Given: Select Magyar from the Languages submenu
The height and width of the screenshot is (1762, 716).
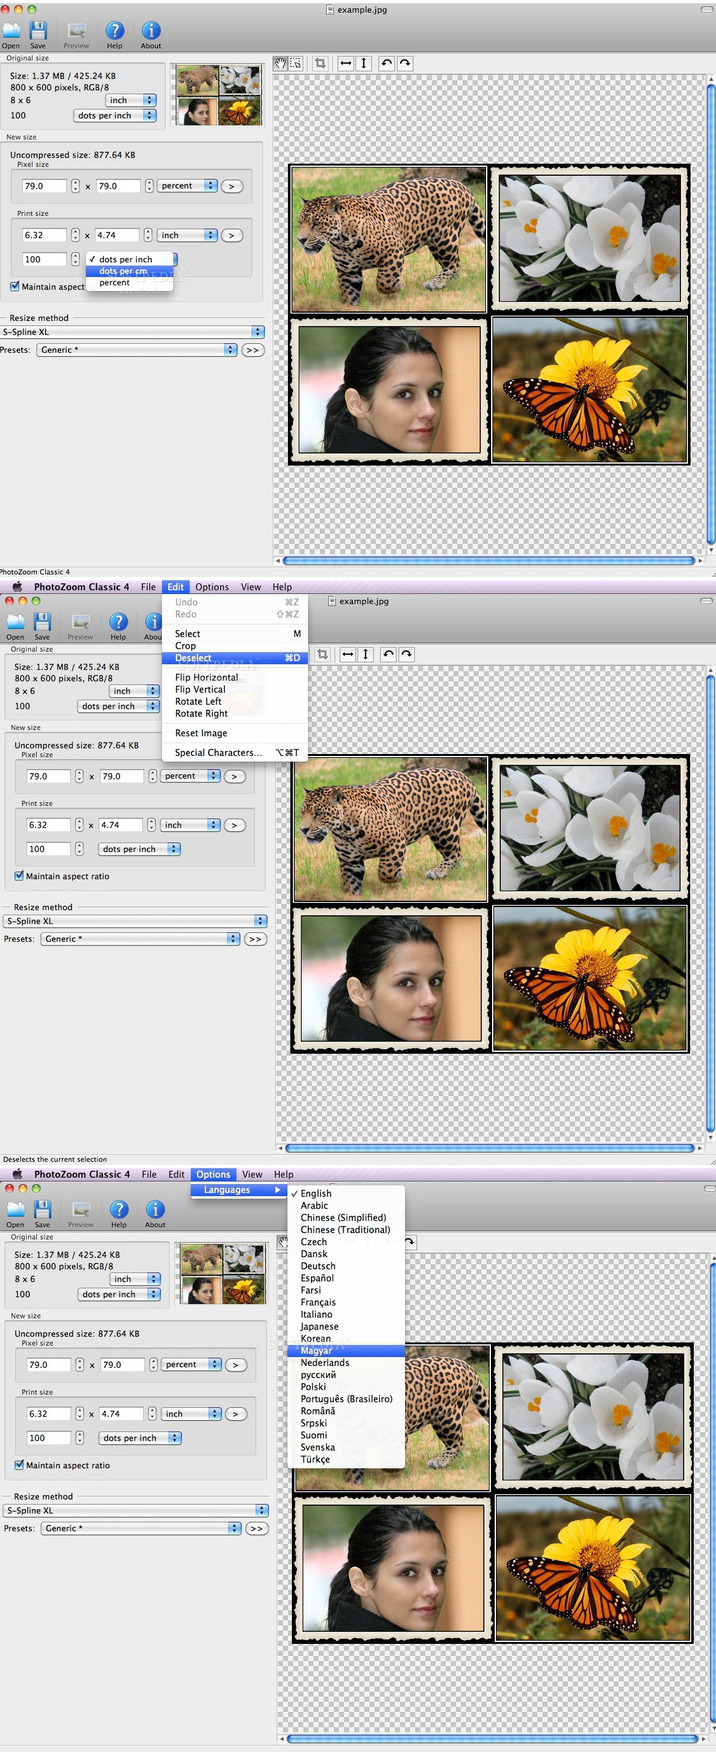Looking at the screenshot, I should pyautogui.click(x=316, y=1351).
